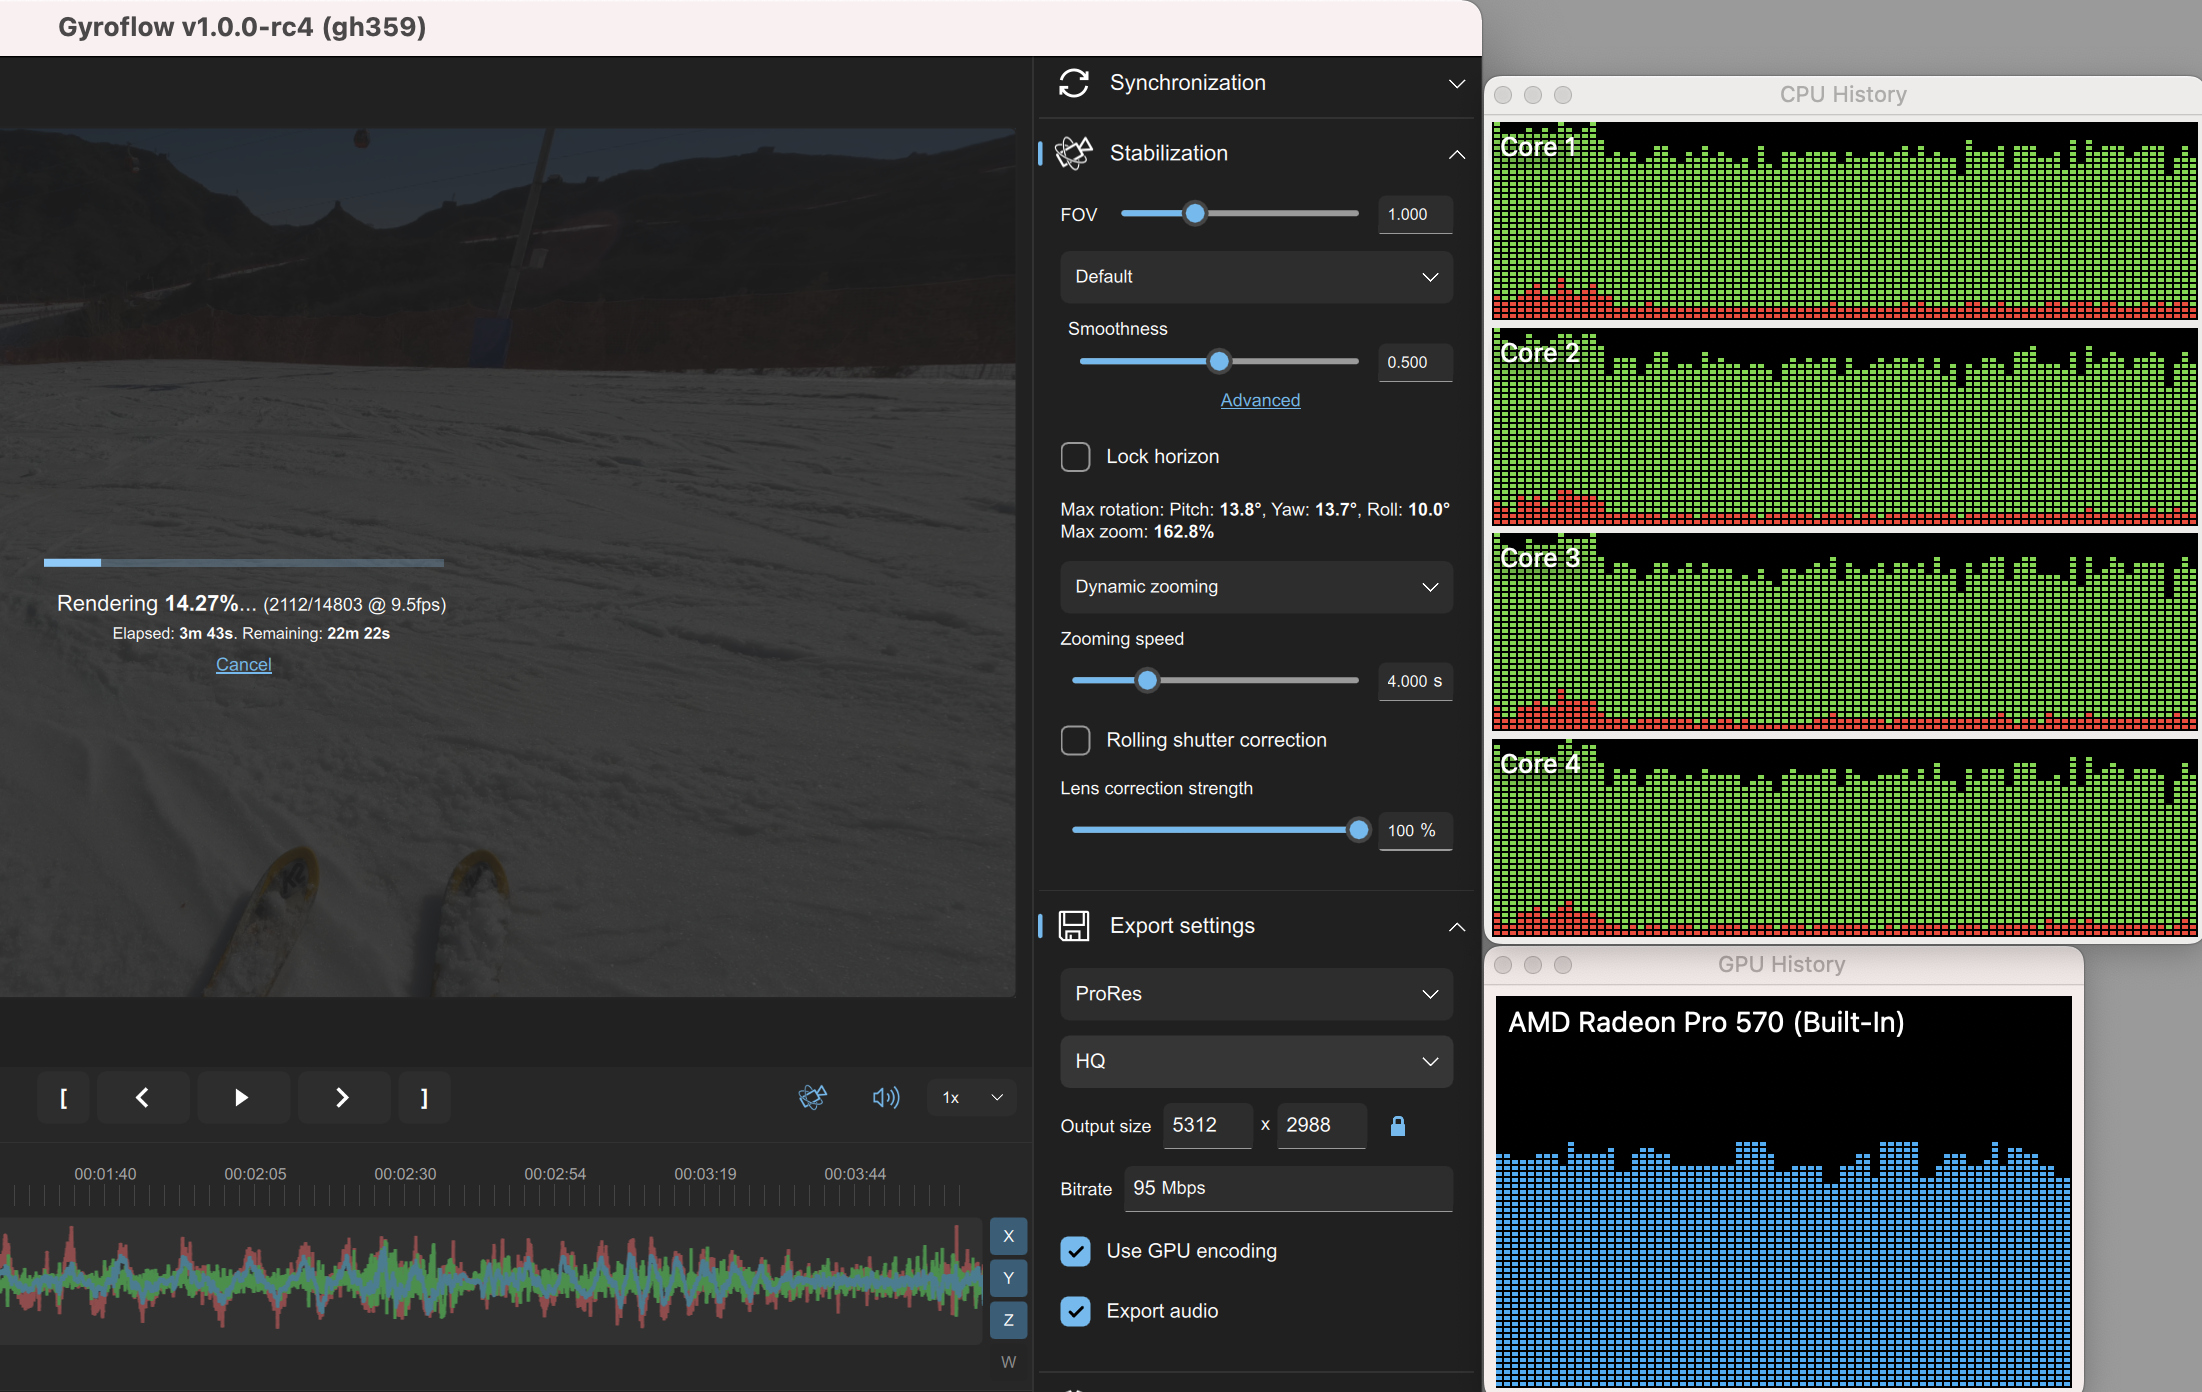Open the Dynamic zooming dropdown
This screenshot has width=2202, height=1392.
1255,587
